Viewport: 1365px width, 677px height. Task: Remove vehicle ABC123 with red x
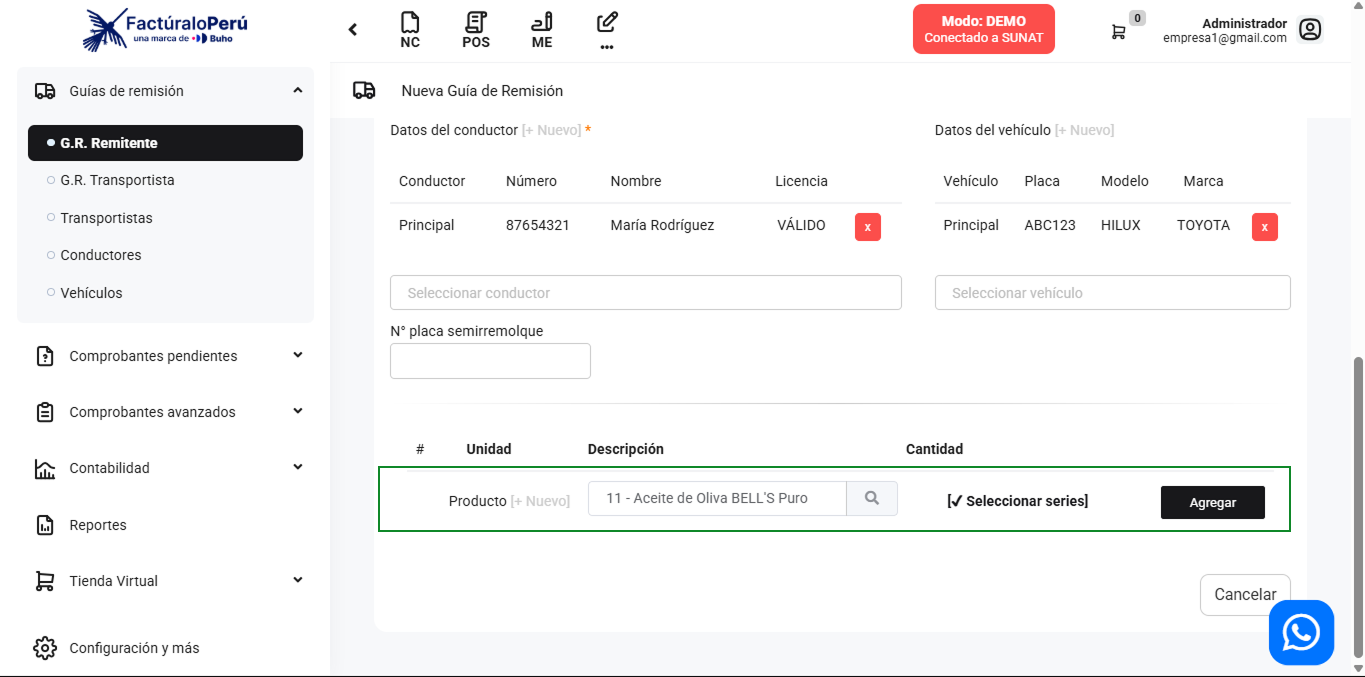1264,227
